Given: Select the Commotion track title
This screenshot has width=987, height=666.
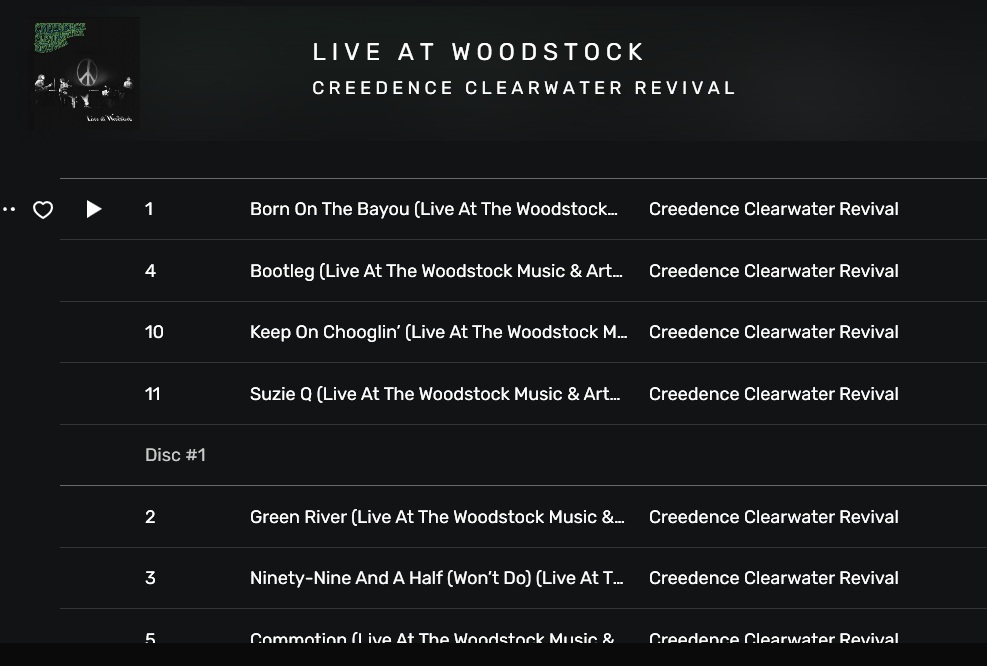Looking at the screenshot, I should coord(432,637).
